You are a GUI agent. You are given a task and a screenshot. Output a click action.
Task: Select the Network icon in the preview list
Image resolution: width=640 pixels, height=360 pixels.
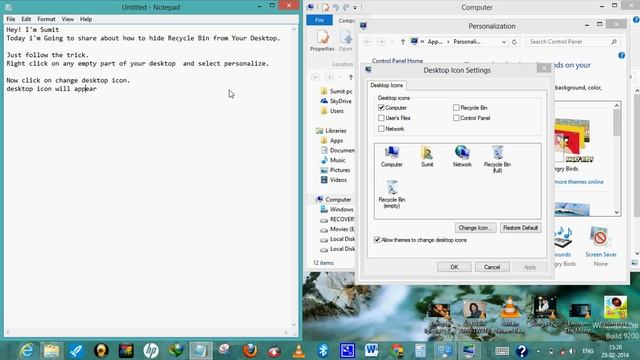pyautogui.click(x=462, y=156)
